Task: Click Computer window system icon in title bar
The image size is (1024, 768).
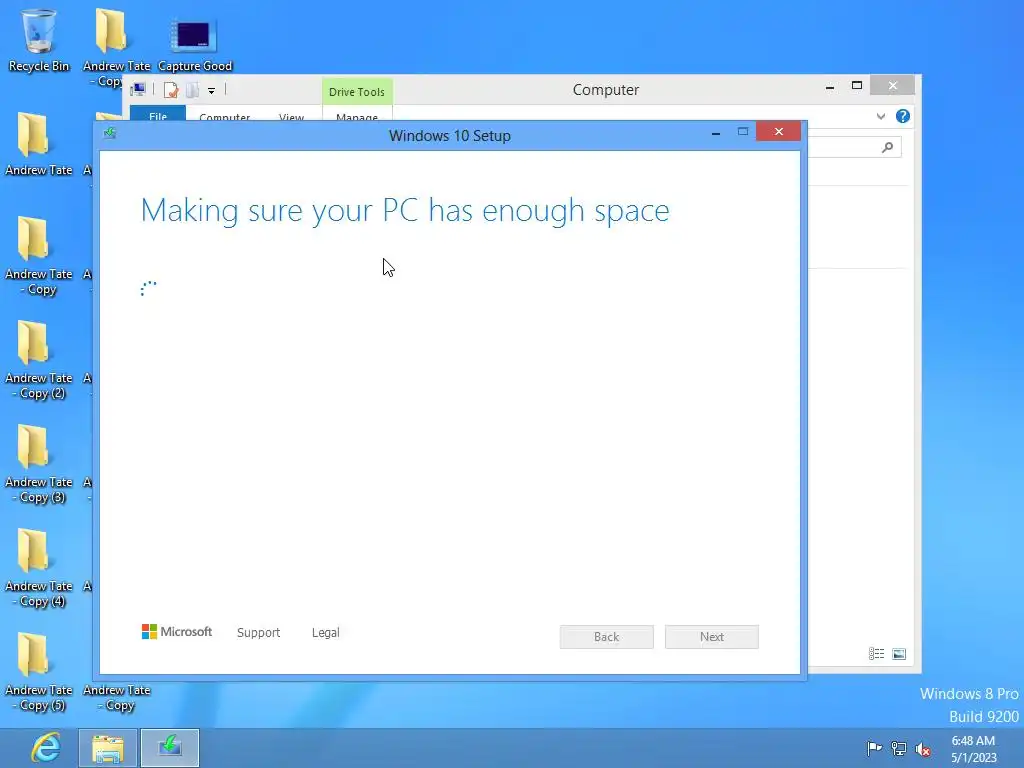Action: click(138, 89)
